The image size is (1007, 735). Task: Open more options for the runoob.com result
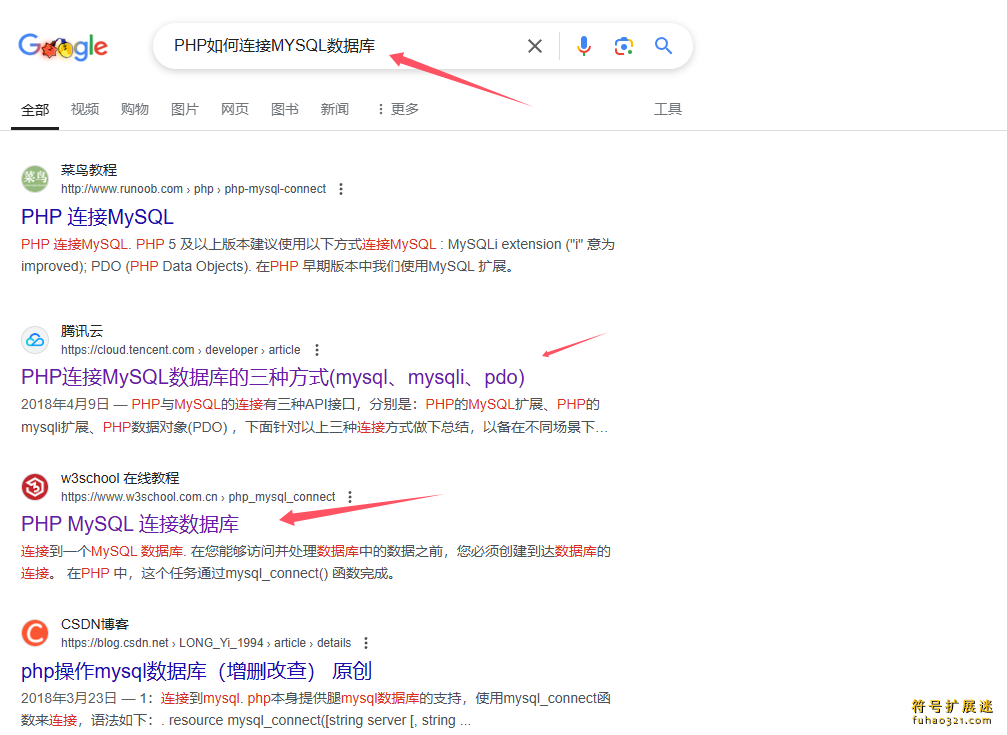click(341, 189)
